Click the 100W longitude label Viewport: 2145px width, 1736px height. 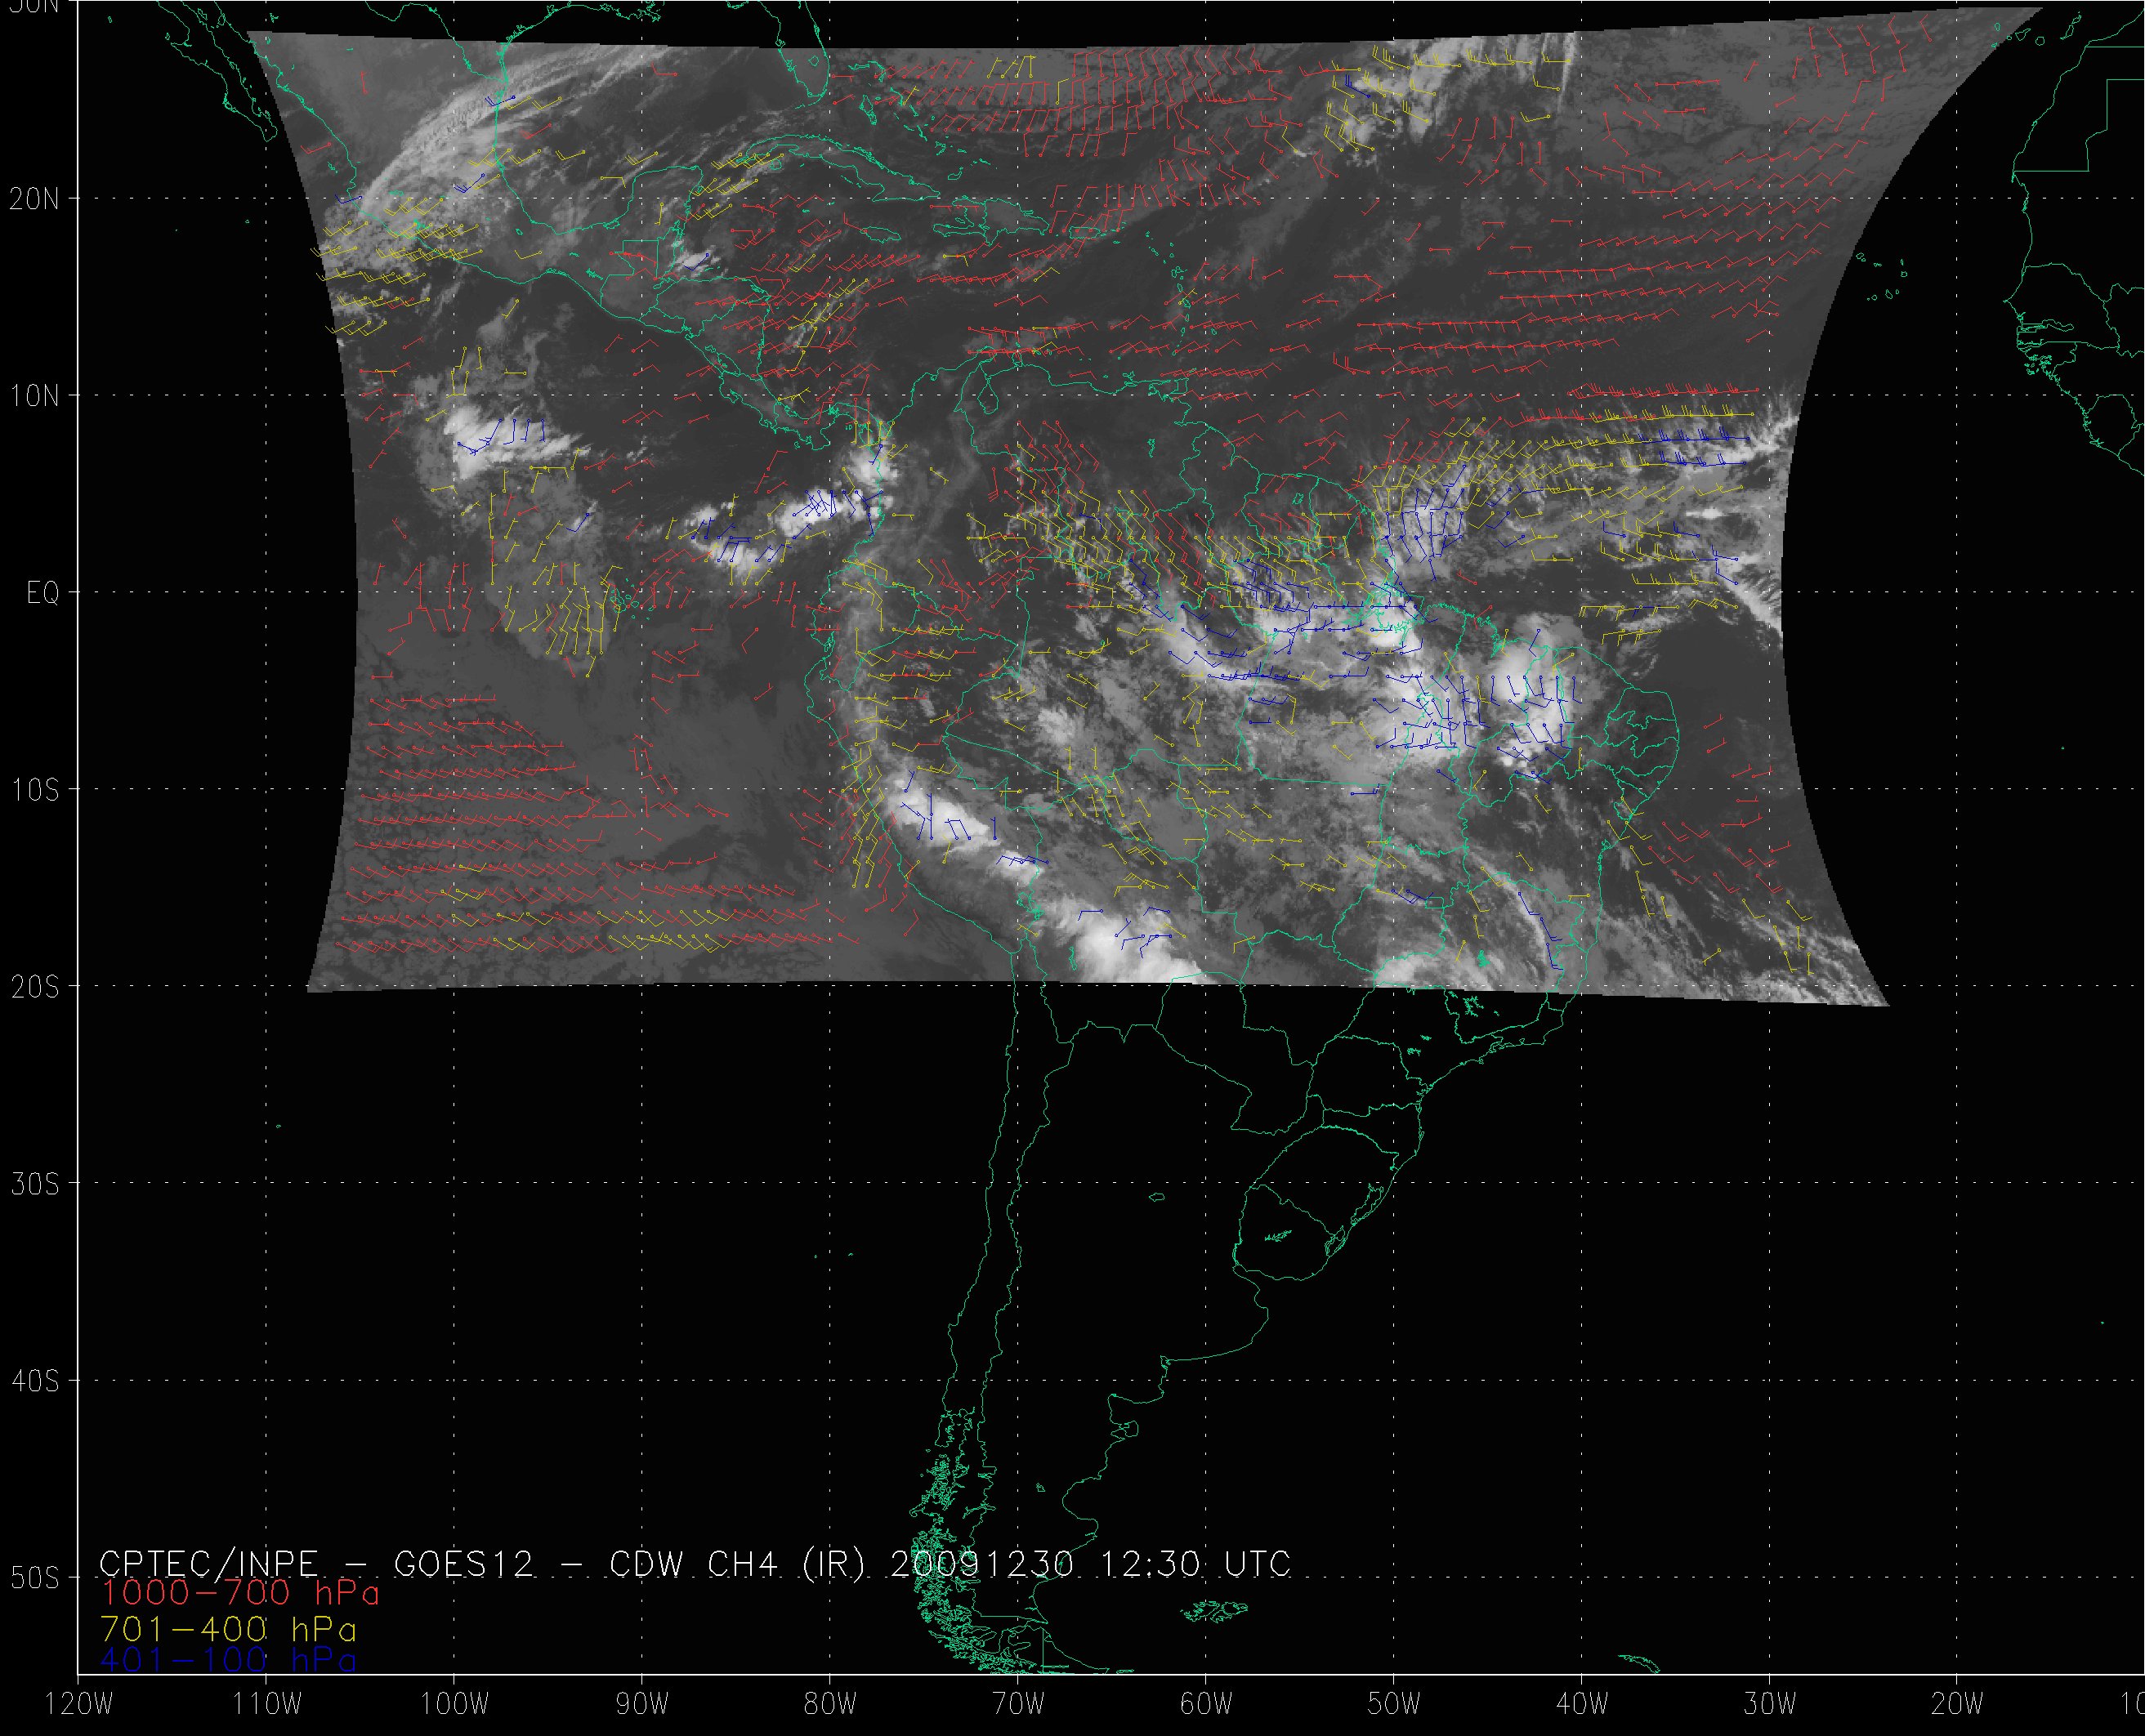point(454,1705)
